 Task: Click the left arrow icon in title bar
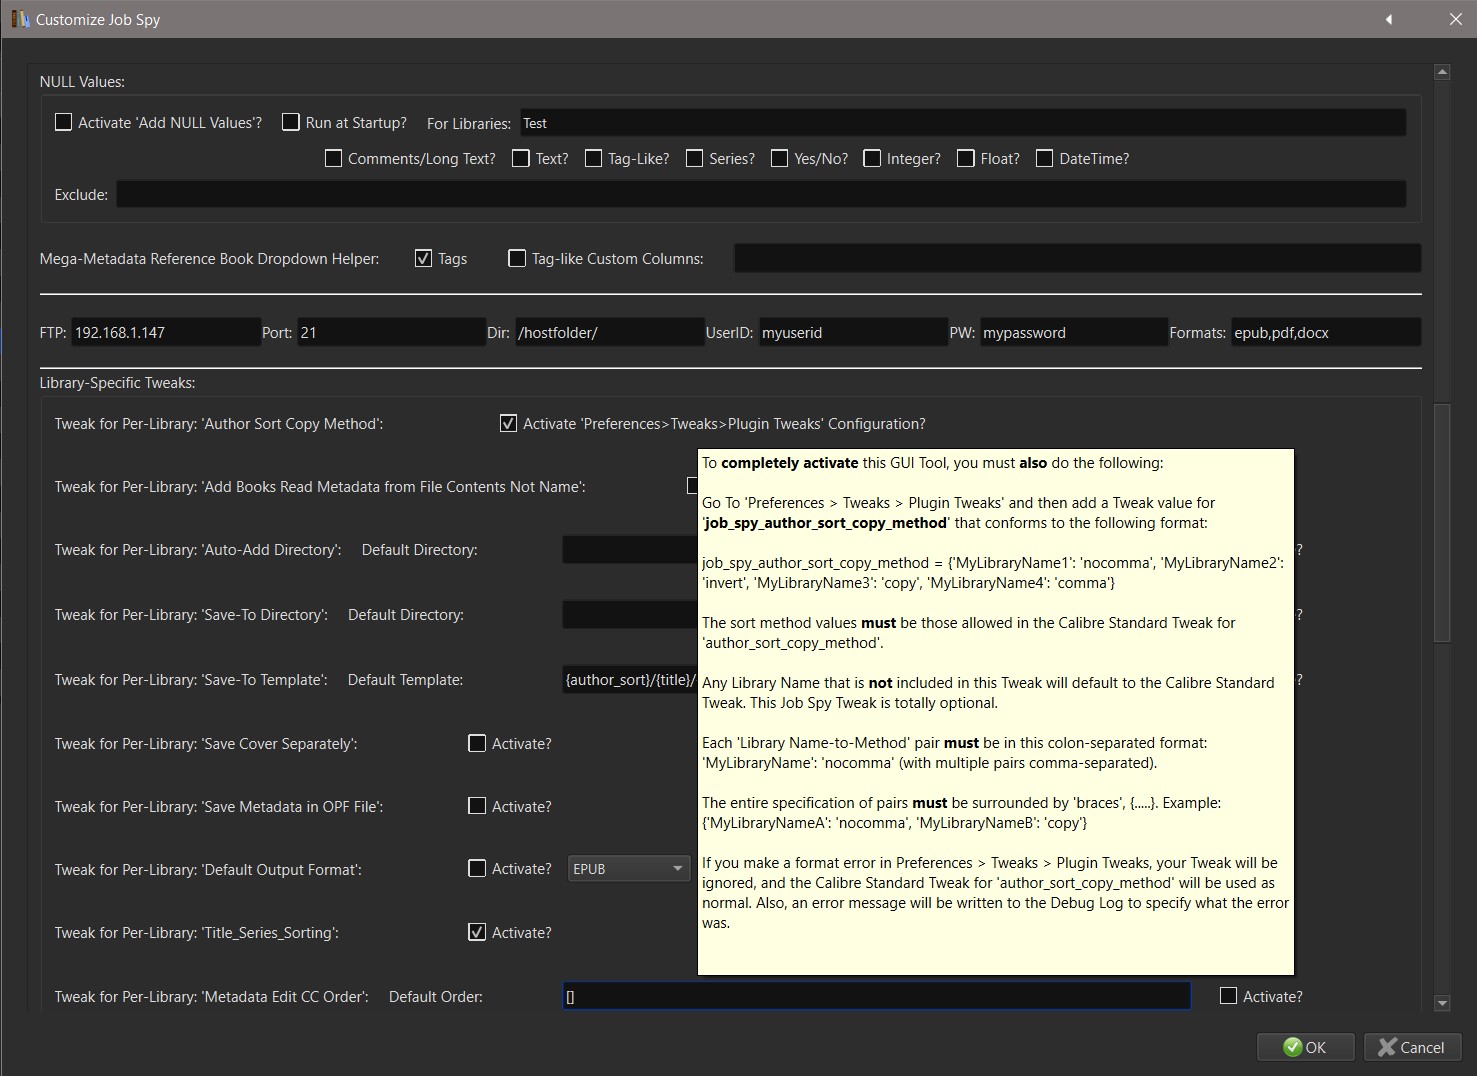pos(1388,19)
